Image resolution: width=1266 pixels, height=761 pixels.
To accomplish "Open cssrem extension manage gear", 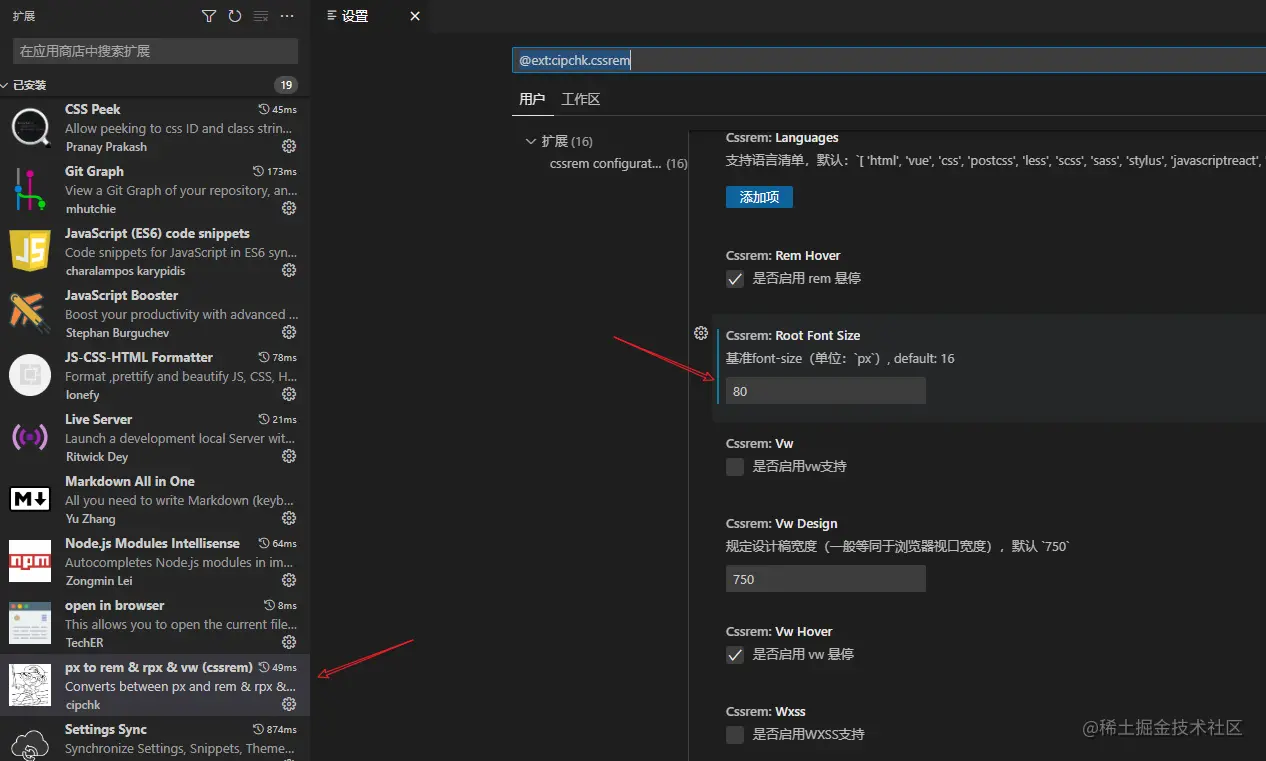I will point(289,704).
